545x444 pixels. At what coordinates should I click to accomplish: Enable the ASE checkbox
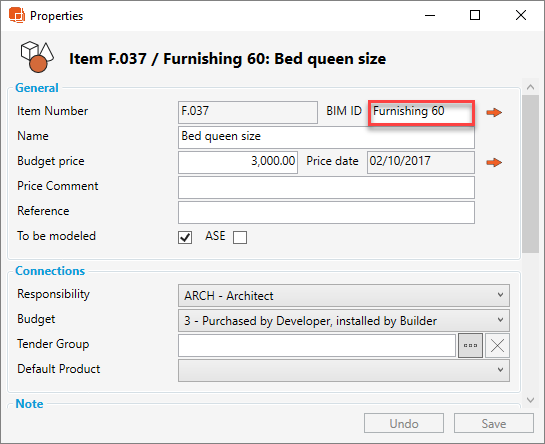click(240, 237)
